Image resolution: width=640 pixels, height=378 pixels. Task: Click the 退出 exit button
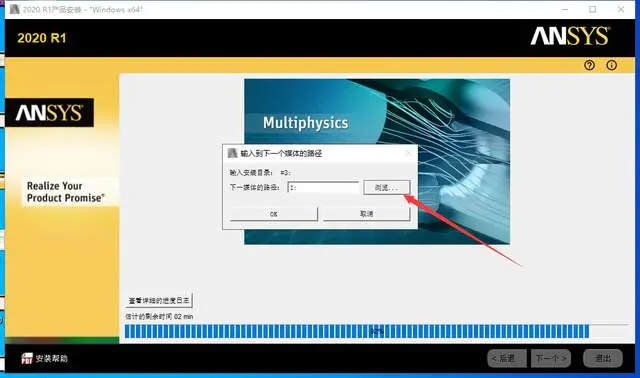603,358
